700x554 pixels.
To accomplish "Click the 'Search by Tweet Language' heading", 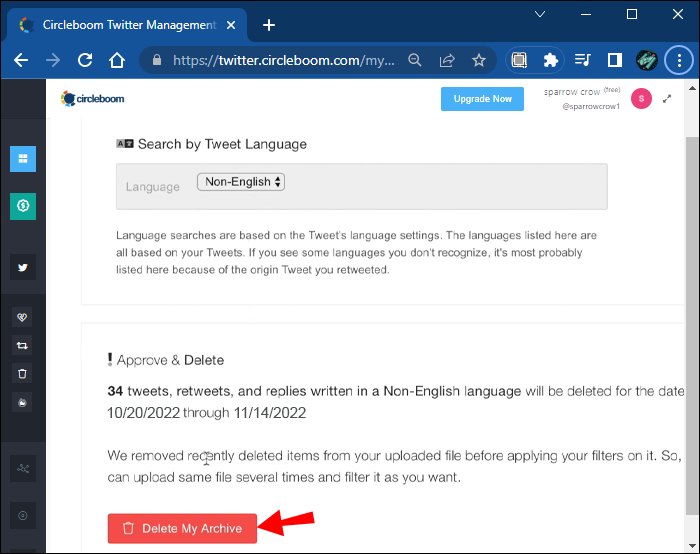I will pos(222,144).
